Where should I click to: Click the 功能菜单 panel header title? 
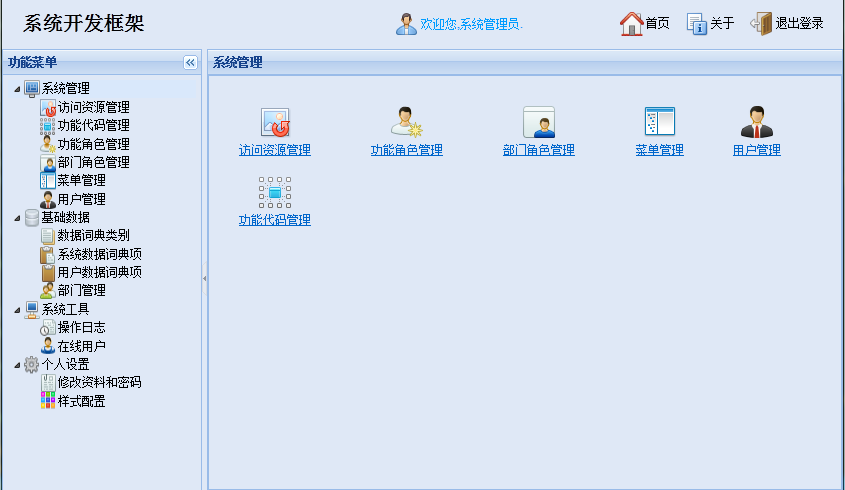[32, 63]
